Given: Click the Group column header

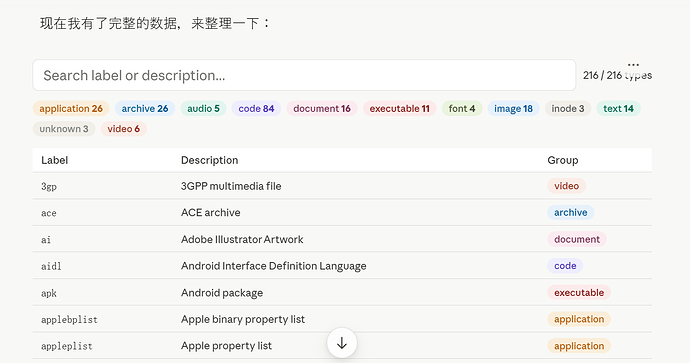Looking at the screenshot, I should (x=562, y=160).
